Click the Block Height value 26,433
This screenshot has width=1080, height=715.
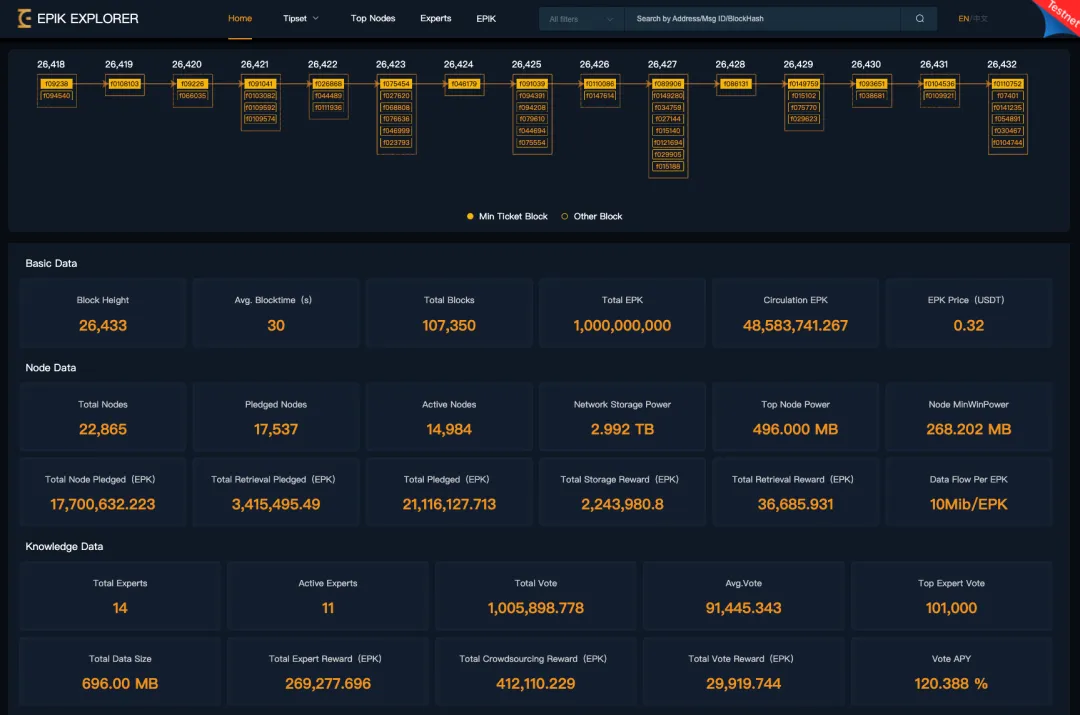[x=103, y=325]
